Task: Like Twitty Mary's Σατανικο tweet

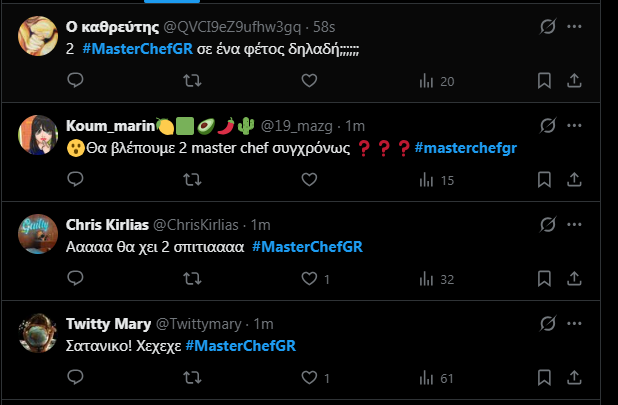Action: tap(310, 378)
